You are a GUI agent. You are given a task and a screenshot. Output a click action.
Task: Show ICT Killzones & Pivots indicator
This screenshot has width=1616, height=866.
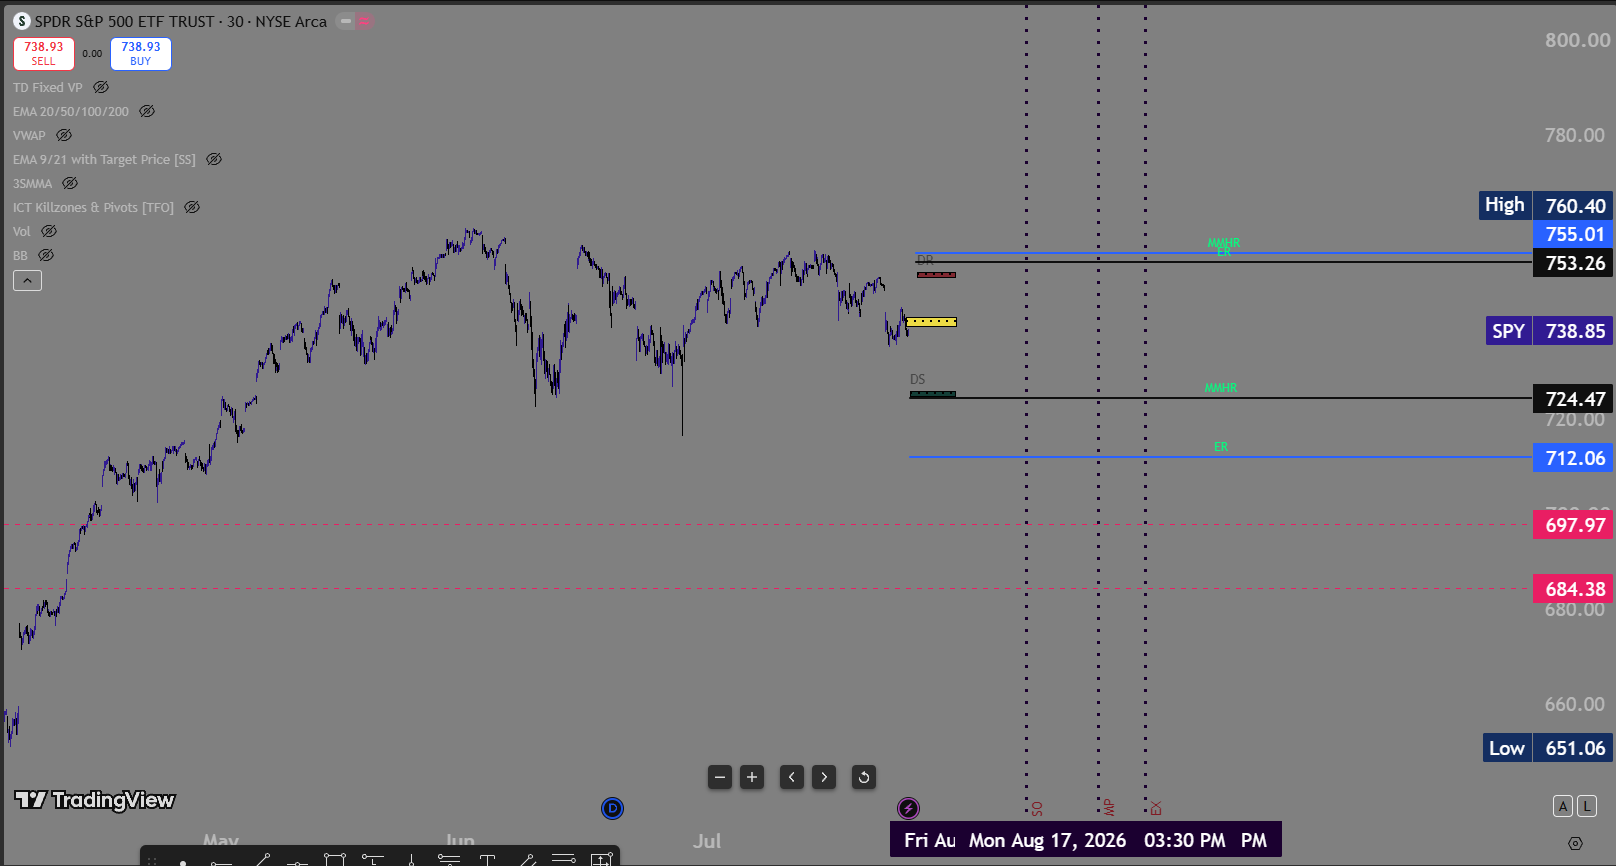(x=192, y=207)
